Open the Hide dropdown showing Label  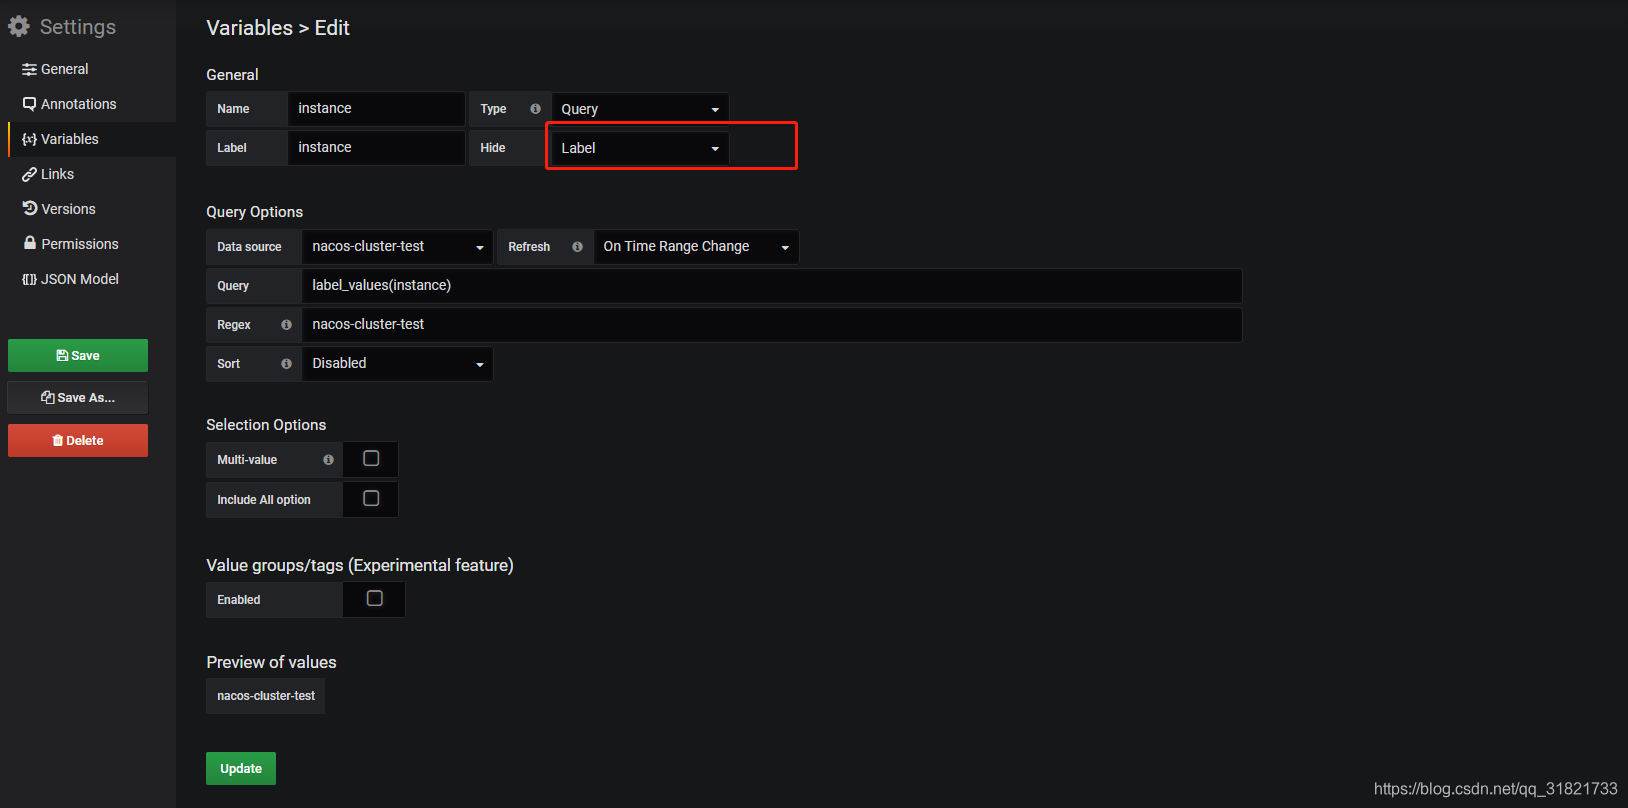tap(640, 148)
